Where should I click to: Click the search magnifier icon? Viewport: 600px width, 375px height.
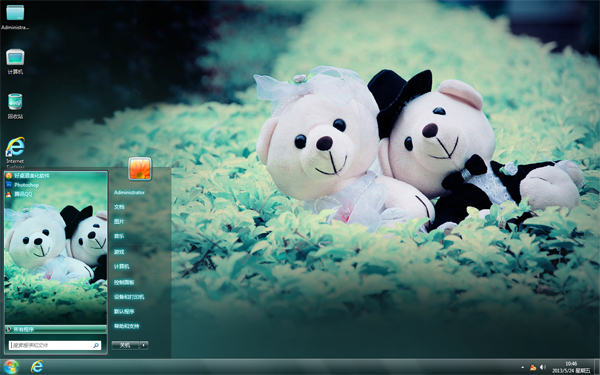[96, 345]
